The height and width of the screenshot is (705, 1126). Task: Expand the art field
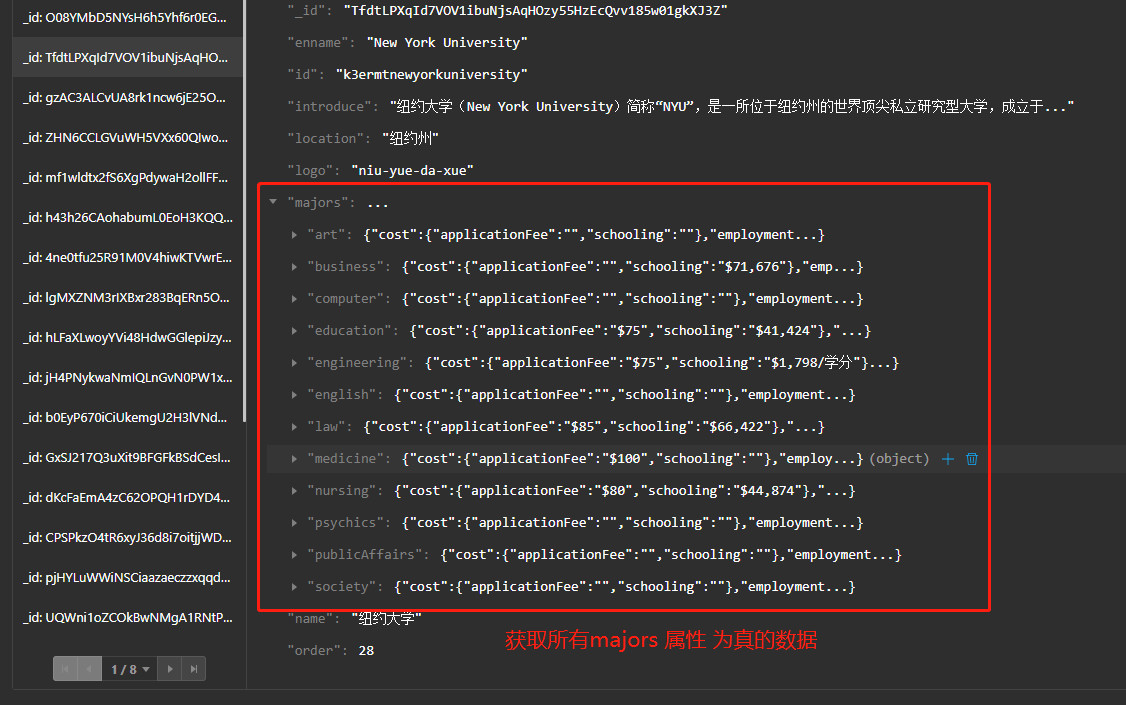[294, 235]
